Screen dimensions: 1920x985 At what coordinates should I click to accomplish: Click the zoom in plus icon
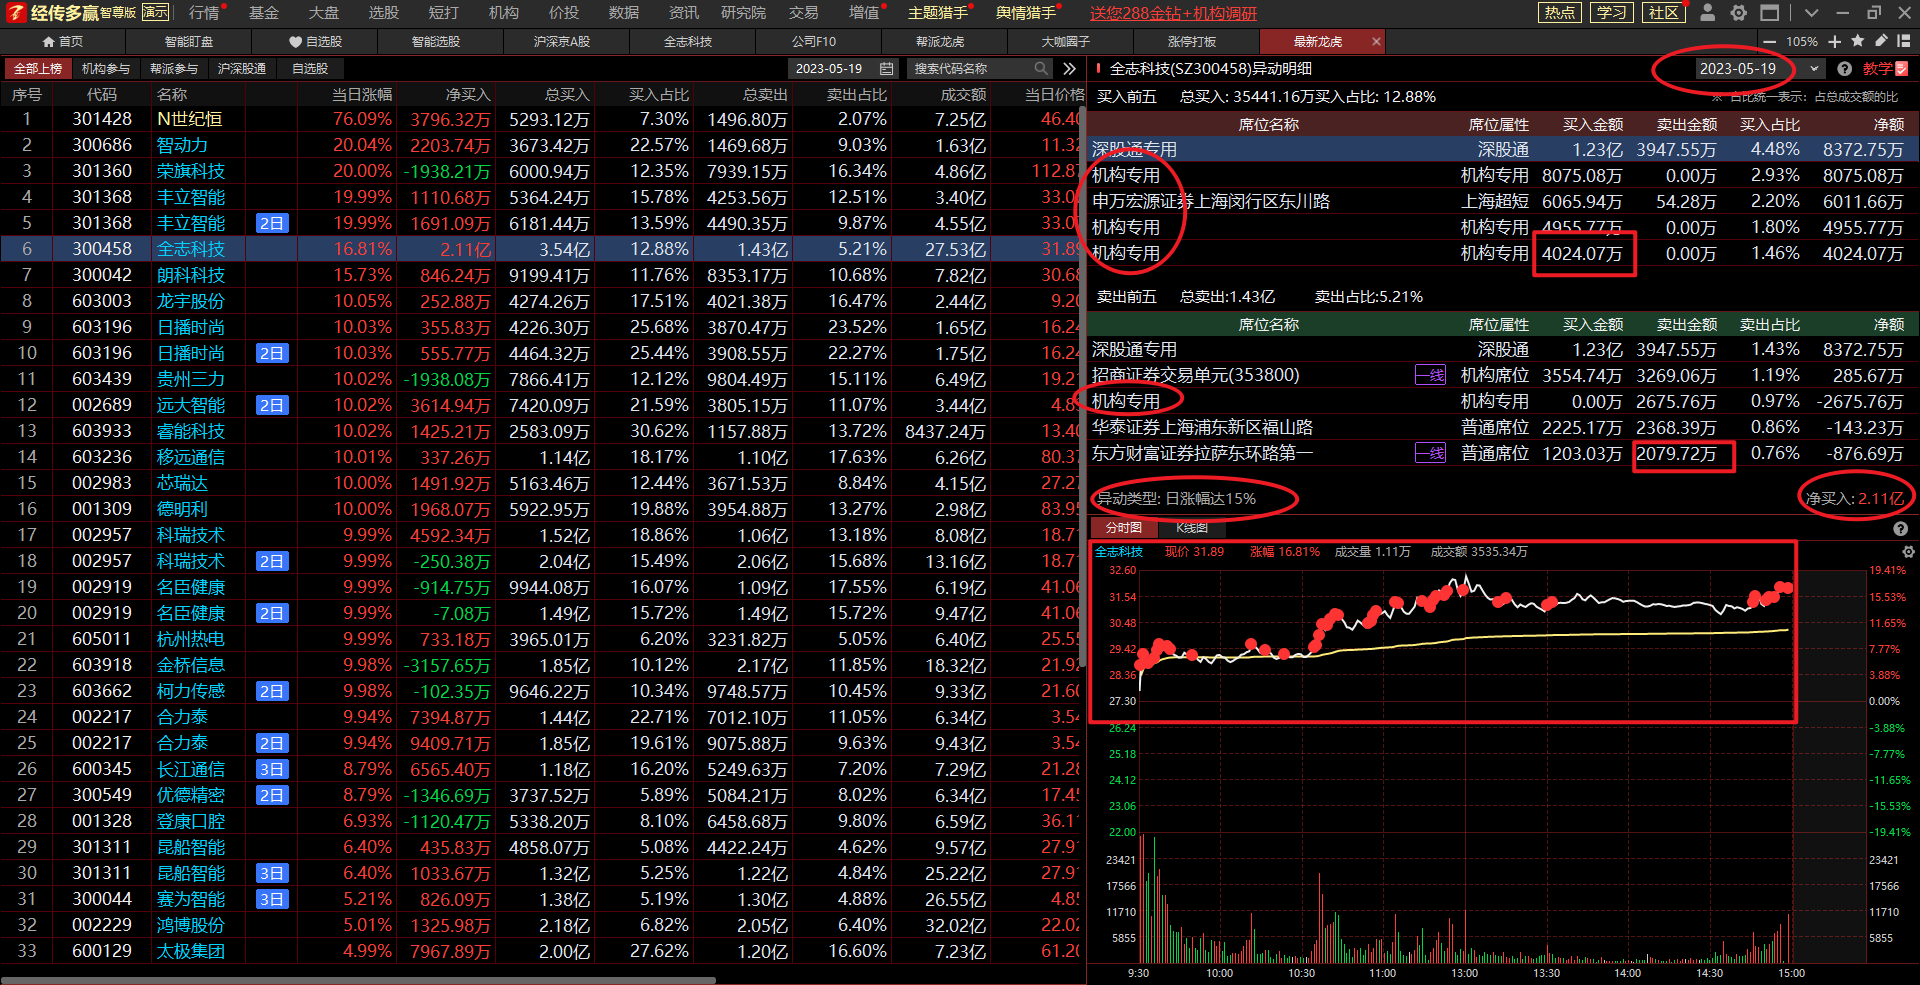point(1834,42)
